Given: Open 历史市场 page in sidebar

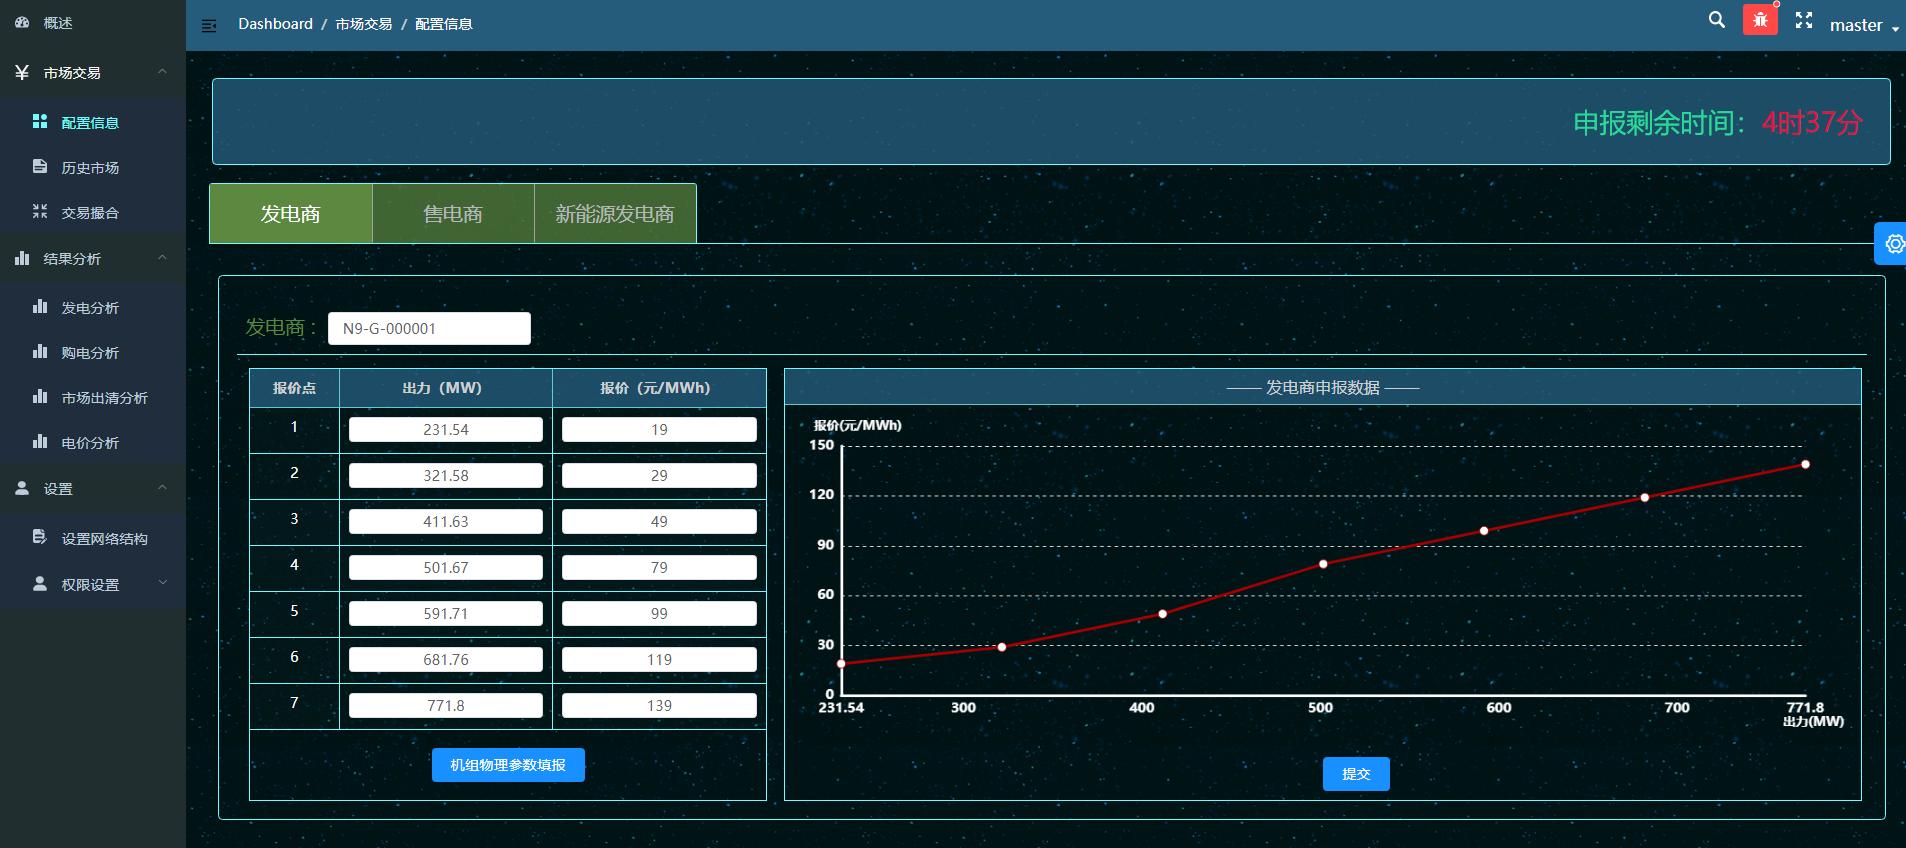Looking at the screenshot, I should [90, 168].
